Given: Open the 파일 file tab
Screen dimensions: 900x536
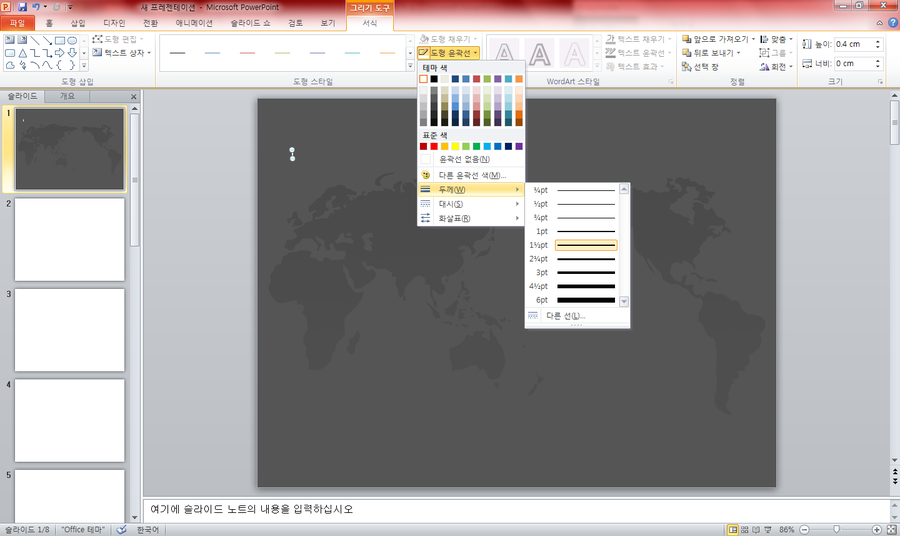Looking at the screenshot, I should pyautogui.click(x=17, y=23).
